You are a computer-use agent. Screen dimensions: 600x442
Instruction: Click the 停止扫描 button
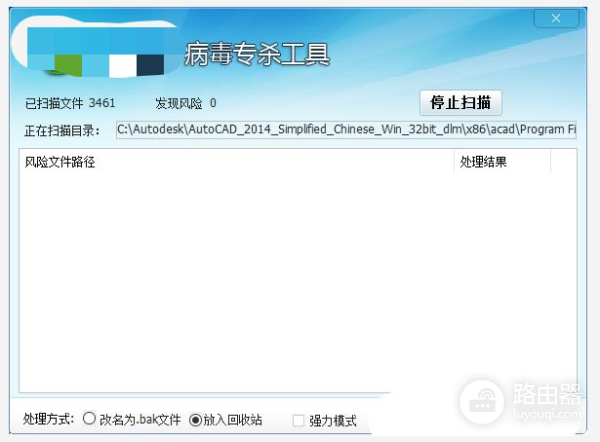[x=461, y=103]
